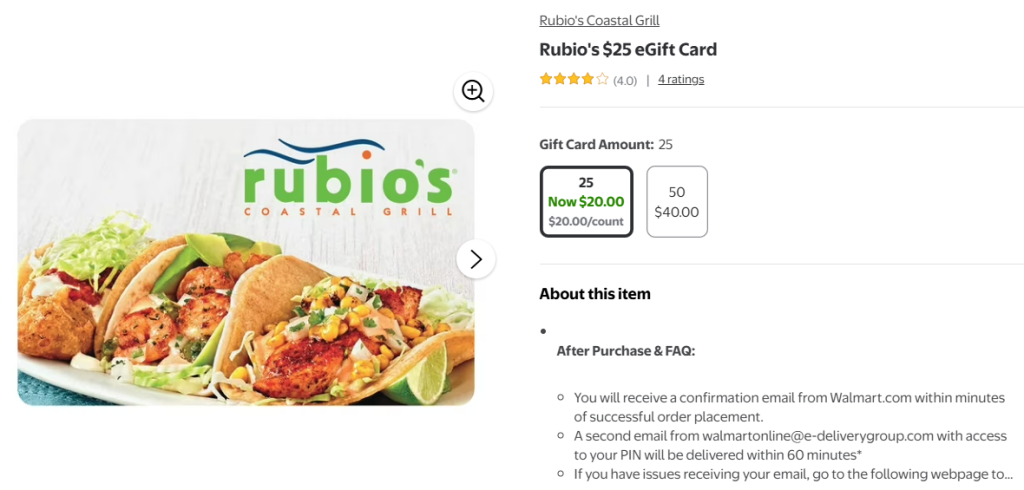Click the $20.00/count unit price text

pyautogui.click(x=586, y=221)
